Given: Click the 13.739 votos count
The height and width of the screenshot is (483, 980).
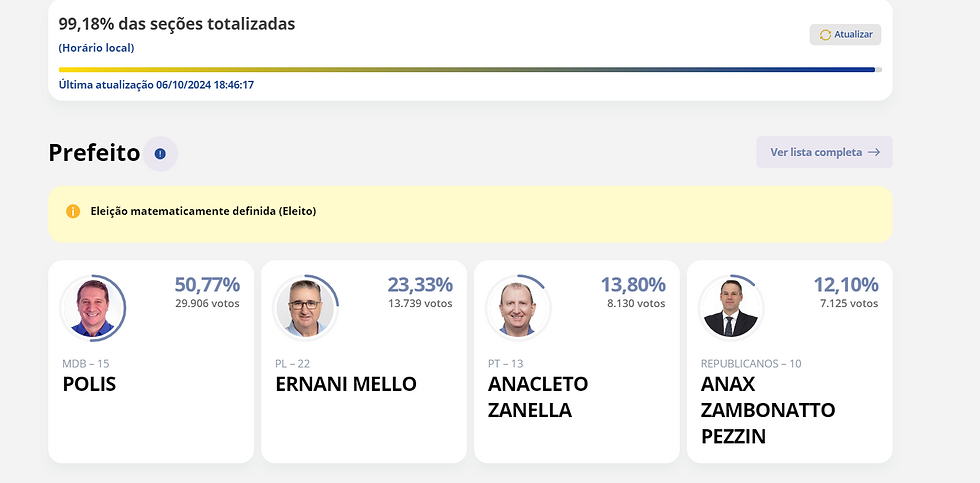Looking at the screenshot, I should (421, 304).
